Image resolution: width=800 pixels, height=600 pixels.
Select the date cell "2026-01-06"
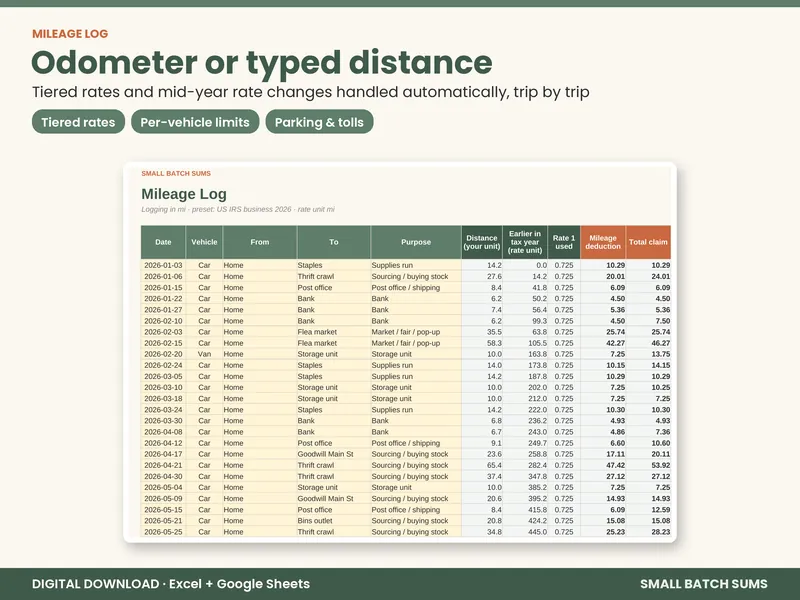(x=163, y=277)
